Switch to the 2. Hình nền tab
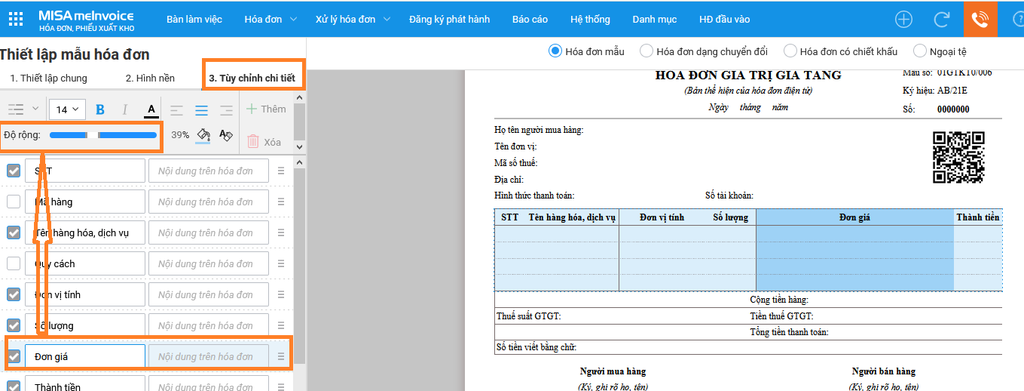The height and width of the screenshot is (391, 1024). click(x=150, y=78)
